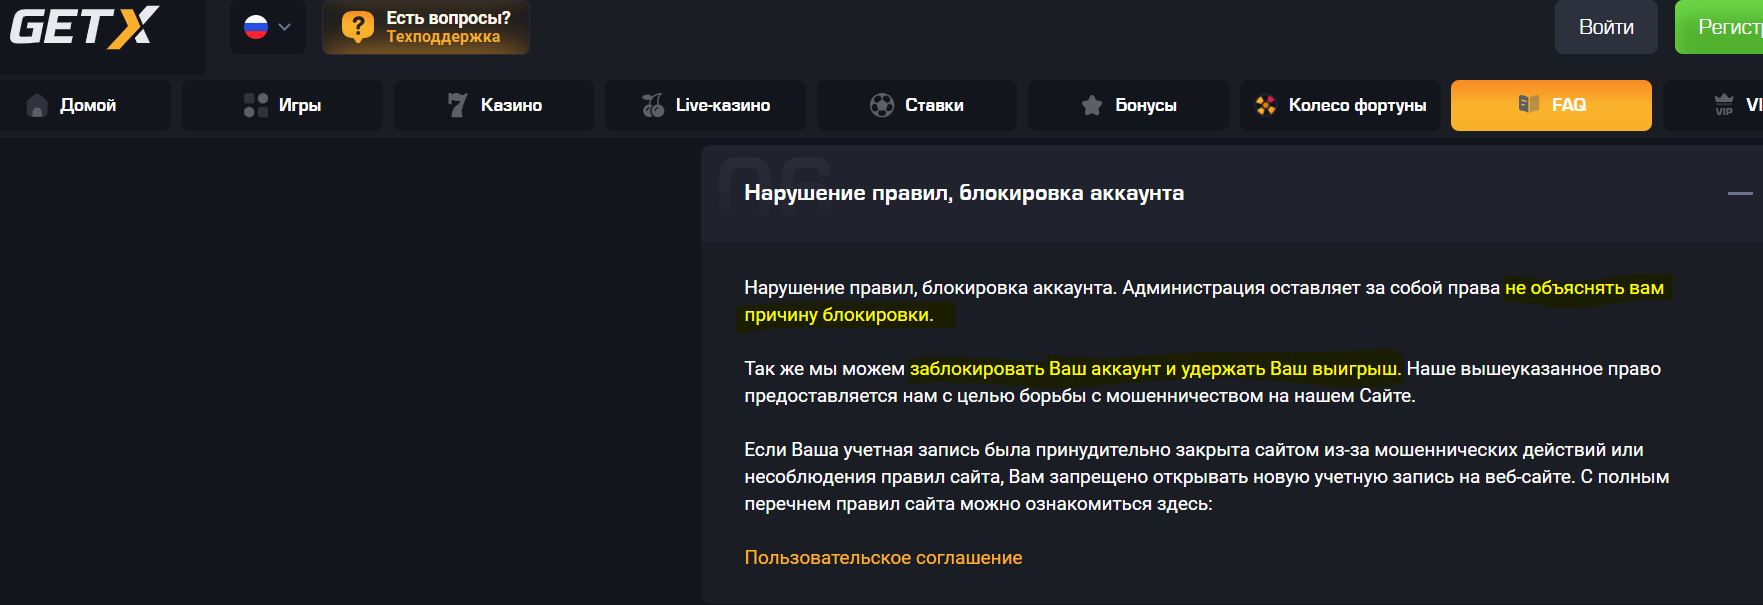Collapse section with the minus icon
Image resolution: width=1763 pixels, height=605 pixels.
(x=1740, y=193)
